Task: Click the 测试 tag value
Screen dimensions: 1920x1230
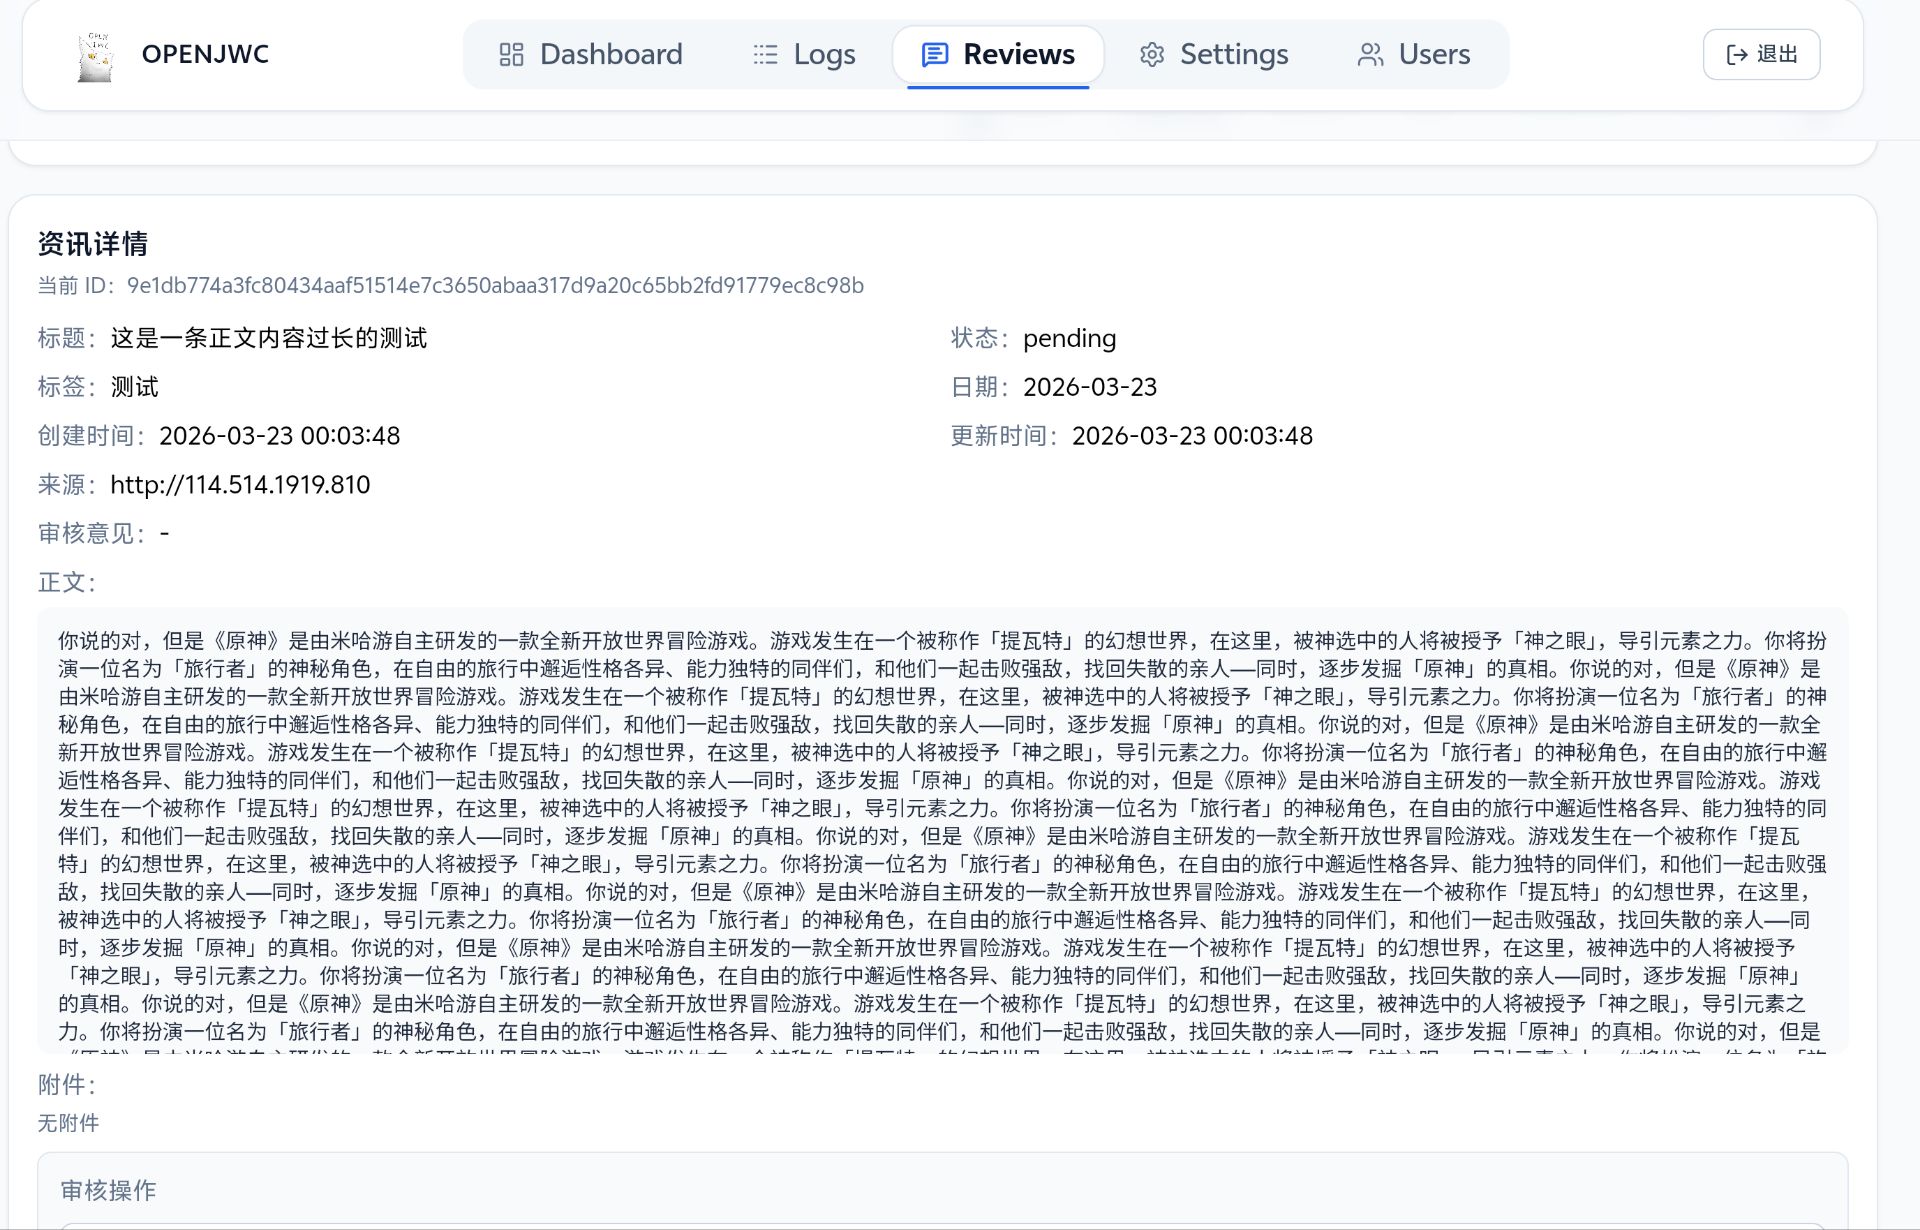Action: (x=134, y=387)
